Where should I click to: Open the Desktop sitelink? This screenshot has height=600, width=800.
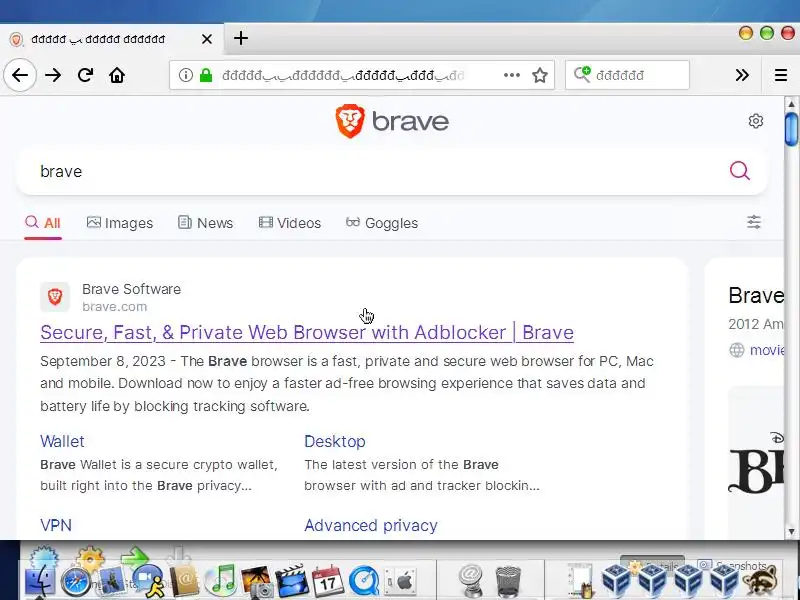(x=335, y=441)
